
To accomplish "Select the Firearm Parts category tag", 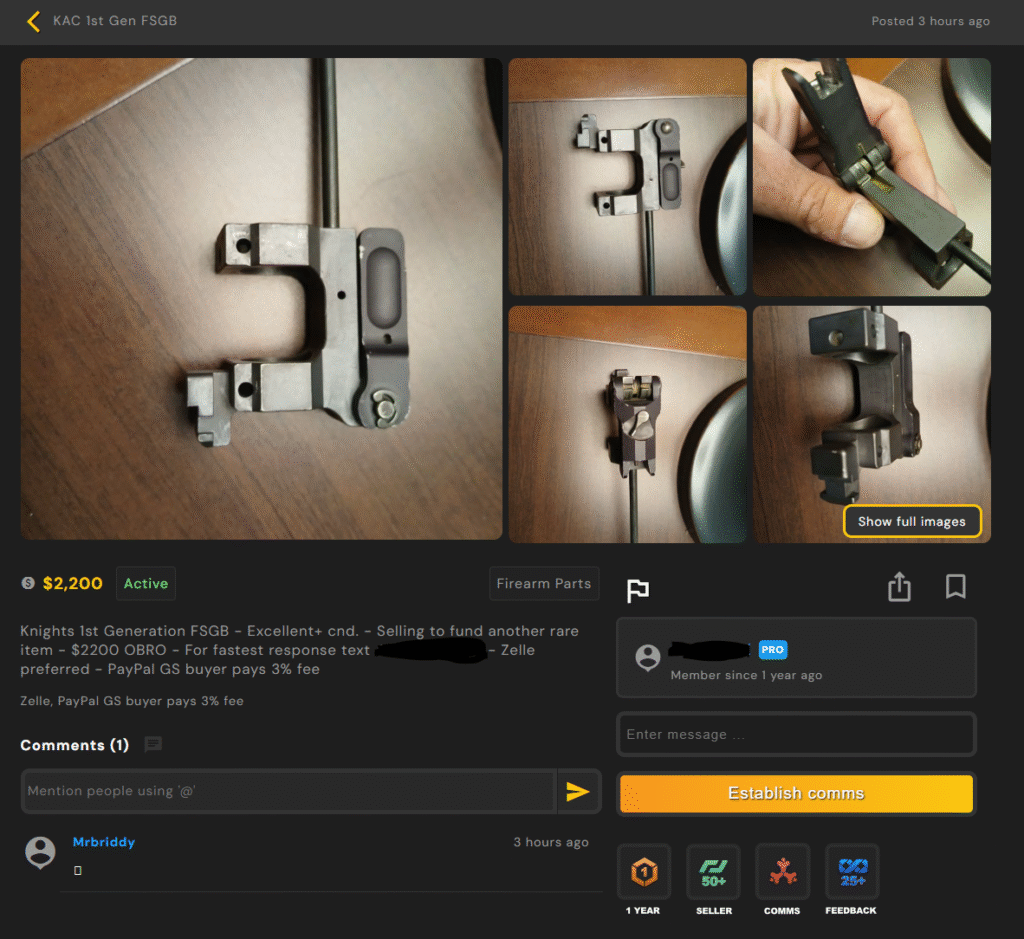I will click(543, 584).
